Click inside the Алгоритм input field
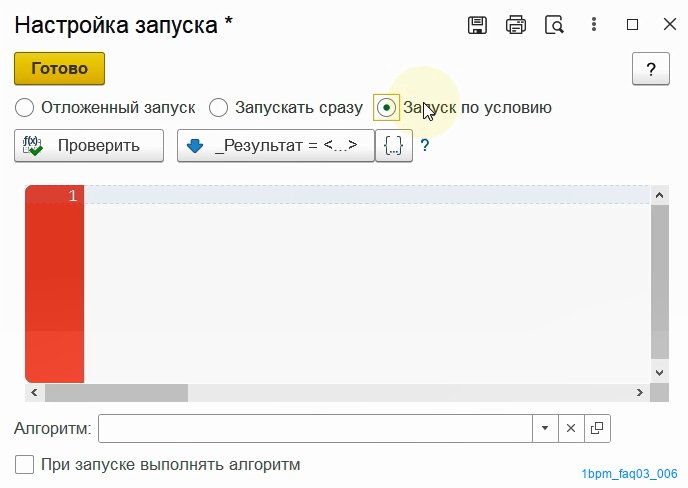Screen dimensions: 688x488 (x=315, y=428)
